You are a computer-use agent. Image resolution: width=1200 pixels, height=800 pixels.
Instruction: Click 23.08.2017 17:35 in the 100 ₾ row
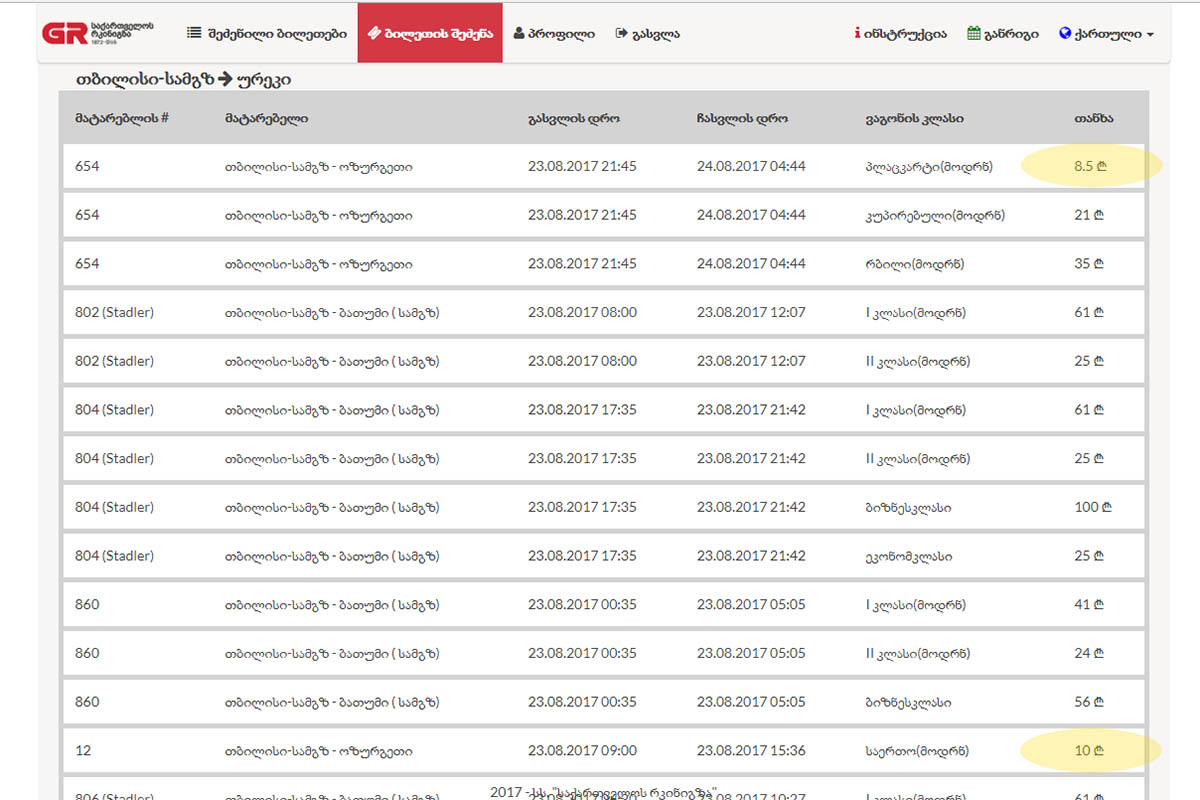[x=582, y=507]
